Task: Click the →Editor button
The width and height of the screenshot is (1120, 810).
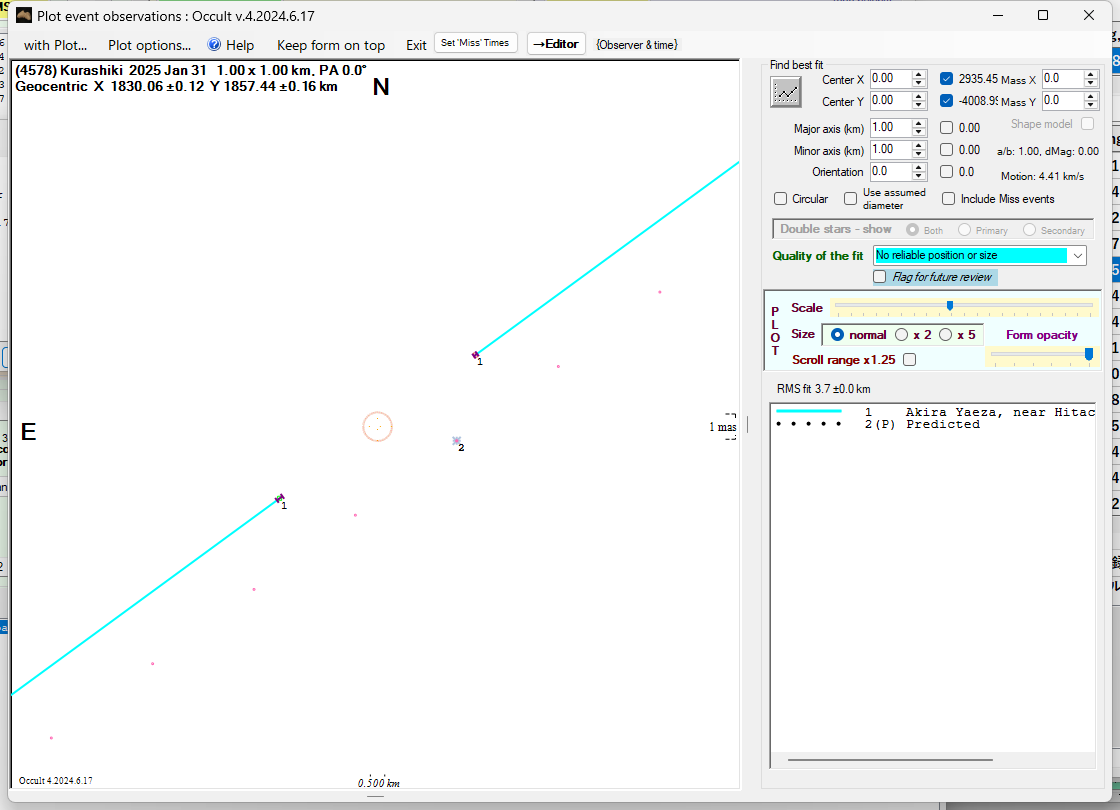Action: point(555,44)
